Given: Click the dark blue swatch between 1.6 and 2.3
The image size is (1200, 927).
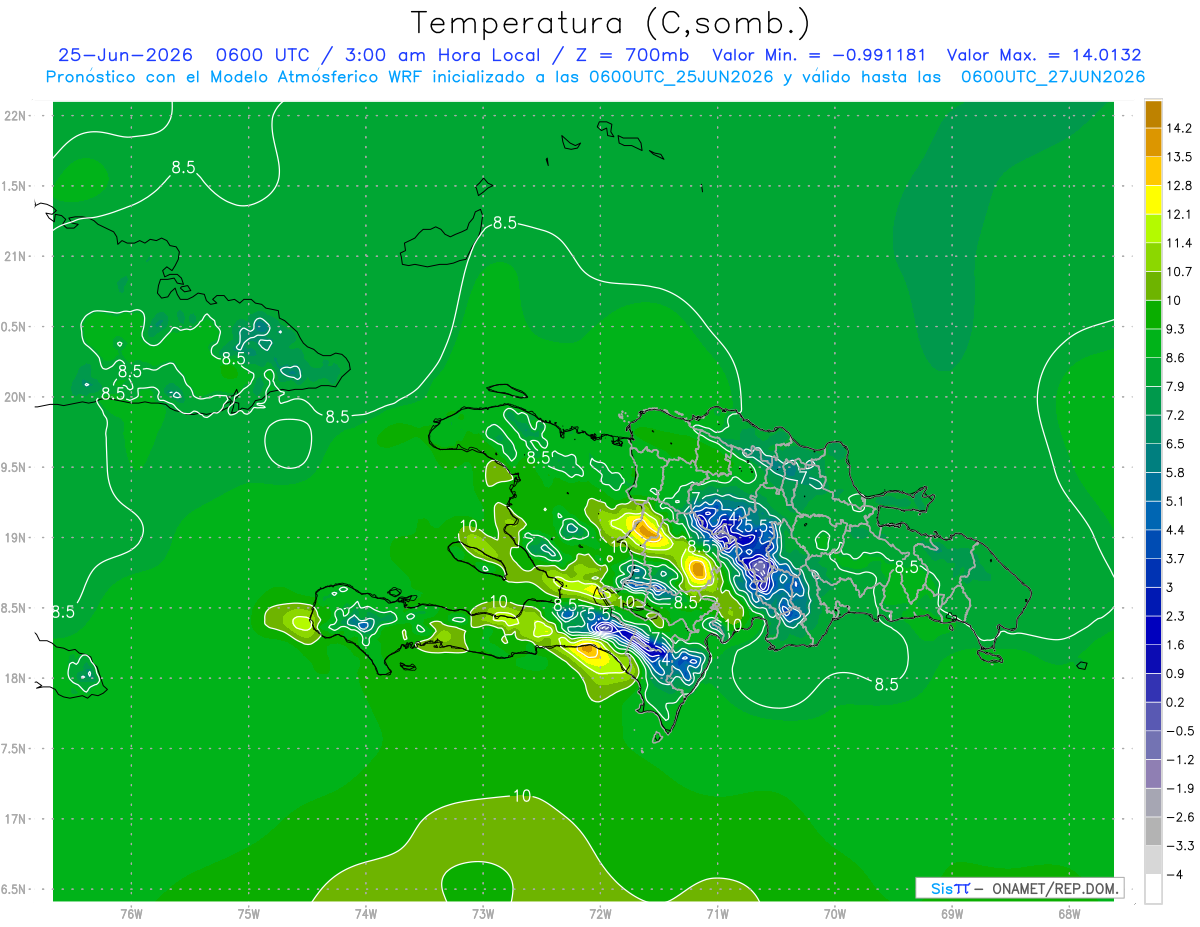Looking at the screenshot, I should pyautogui.click(x=1153, y=631).
